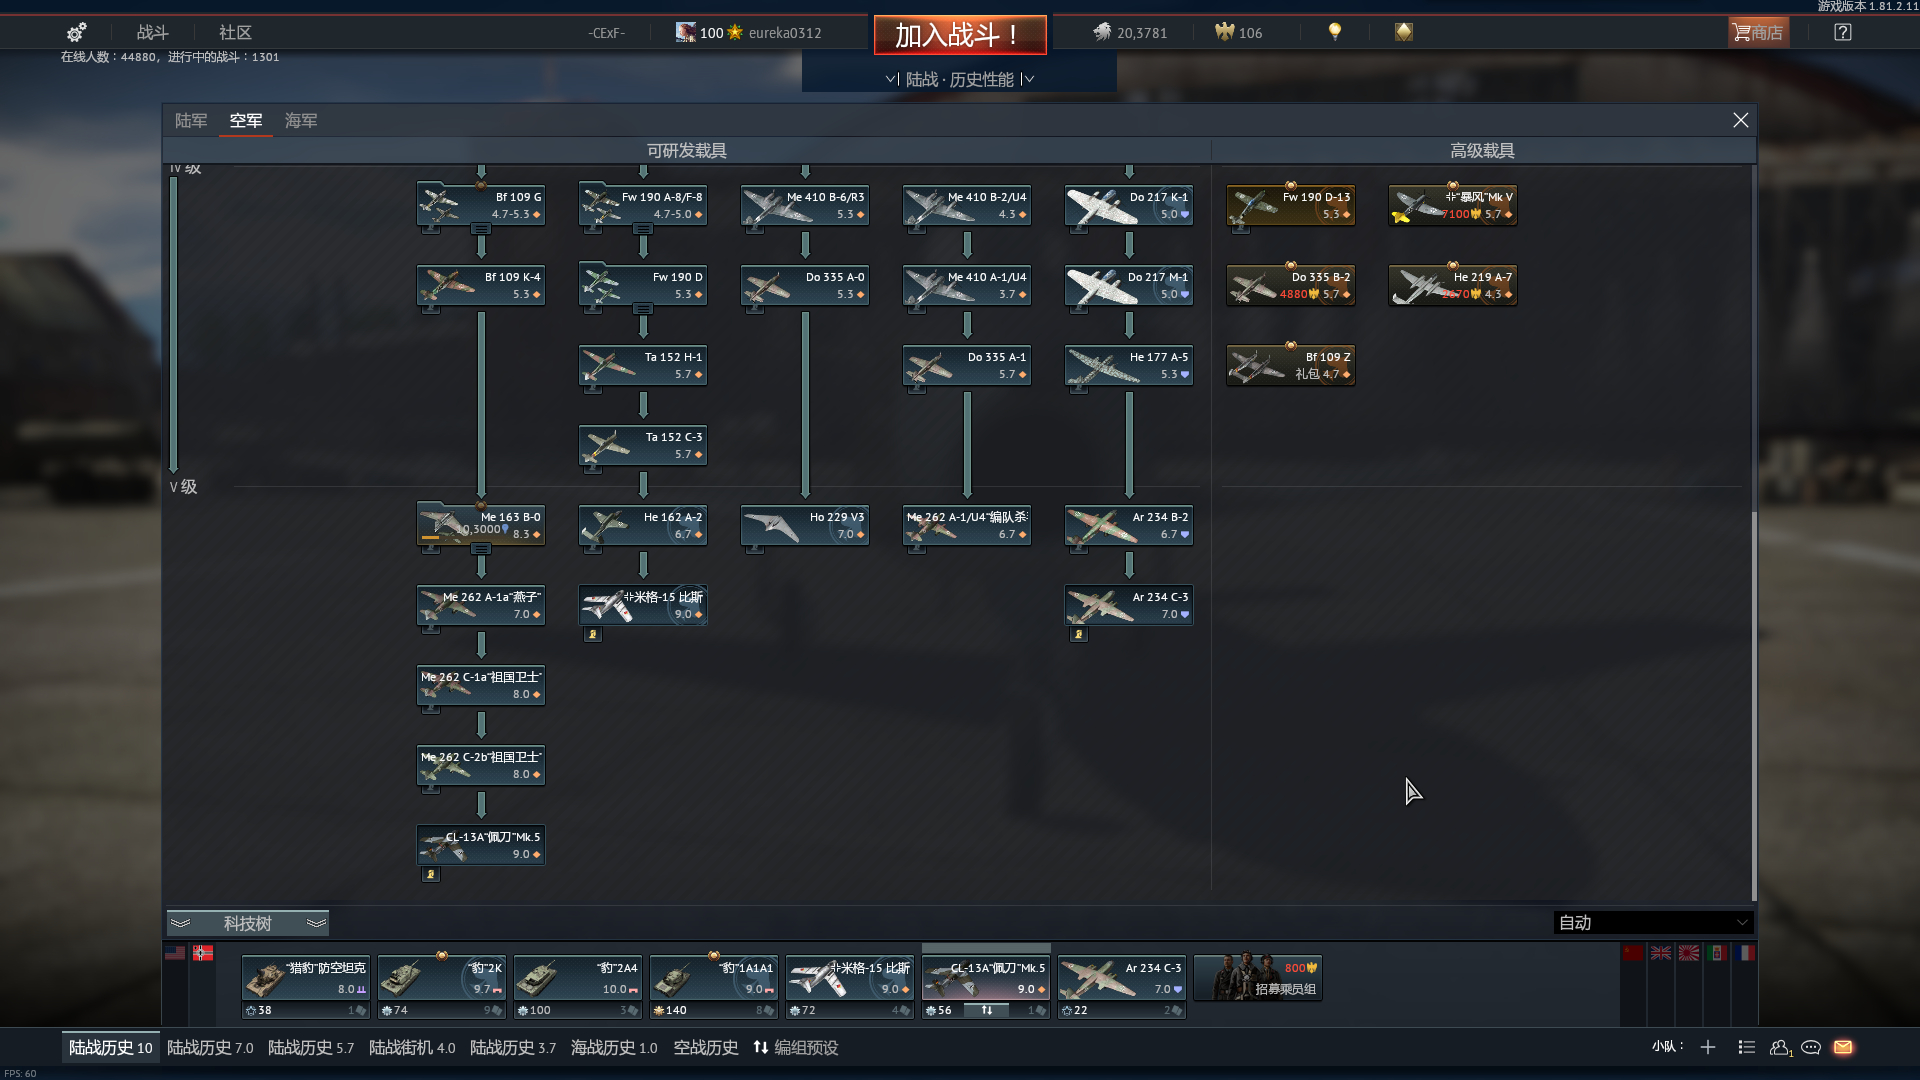This screenshot has width=1920, height=1080.
Task: Collapse the 科技树 panel left chevron
Action: (x=180, y=922)
